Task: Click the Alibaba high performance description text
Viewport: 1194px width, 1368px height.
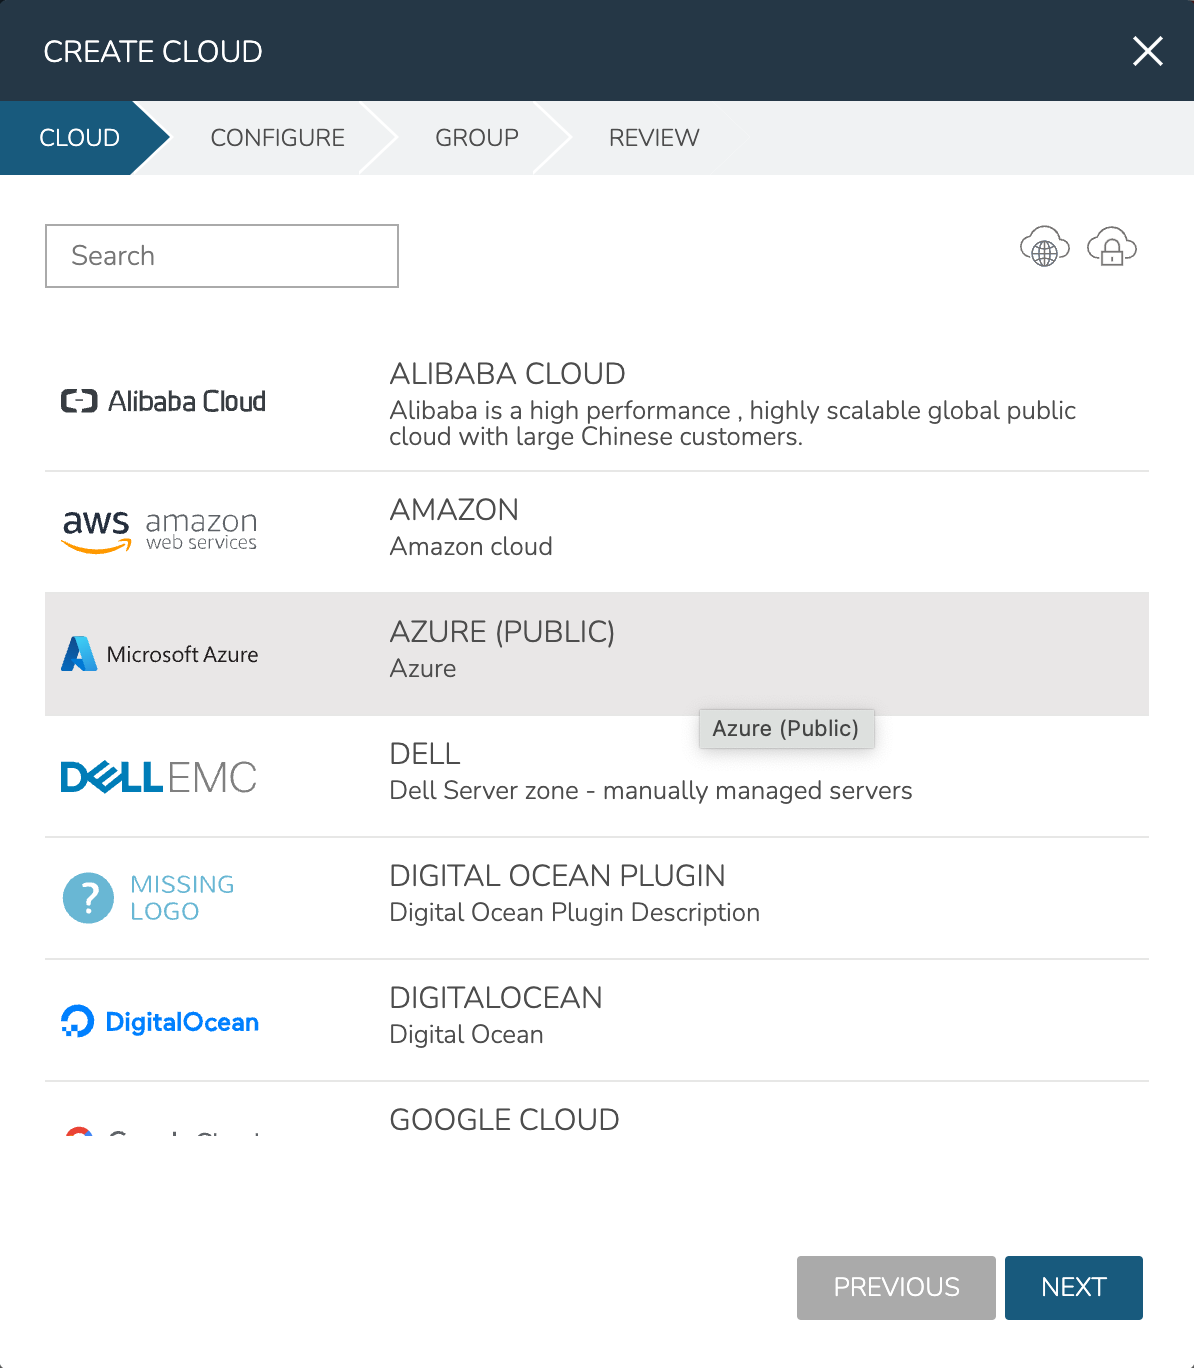Action: tap(733, 424)
